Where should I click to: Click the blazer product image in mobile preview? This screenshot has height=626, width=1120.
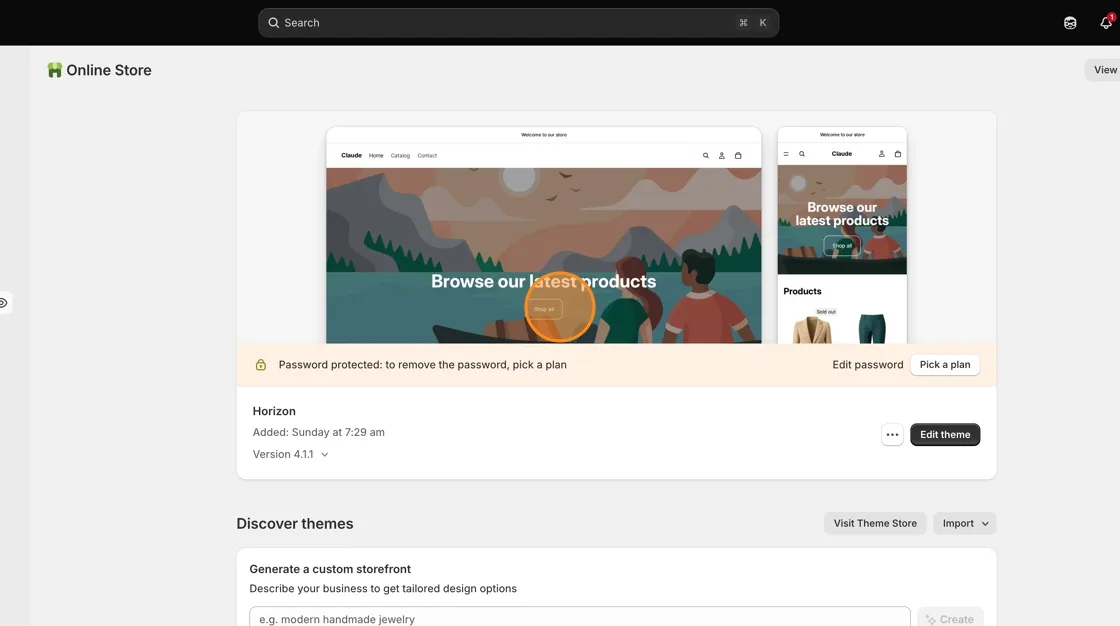tap(812, 327)
